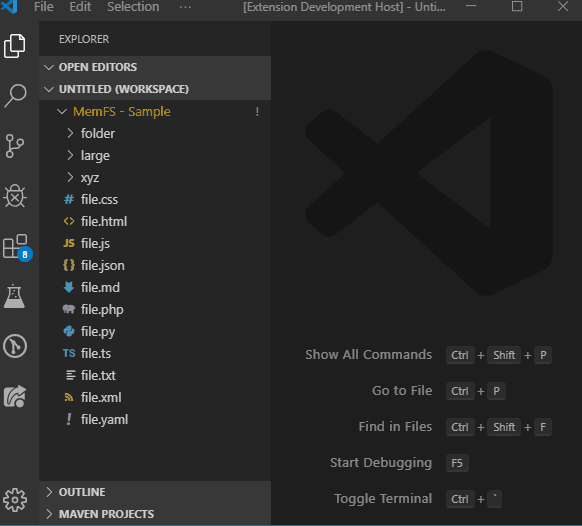Click the Python icon beside file.py

pos(69,331)
